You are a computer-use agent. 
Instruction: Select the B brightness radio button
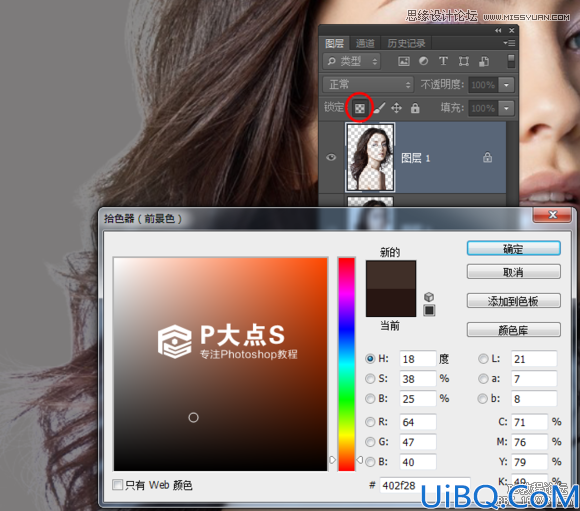pos(370,399)
